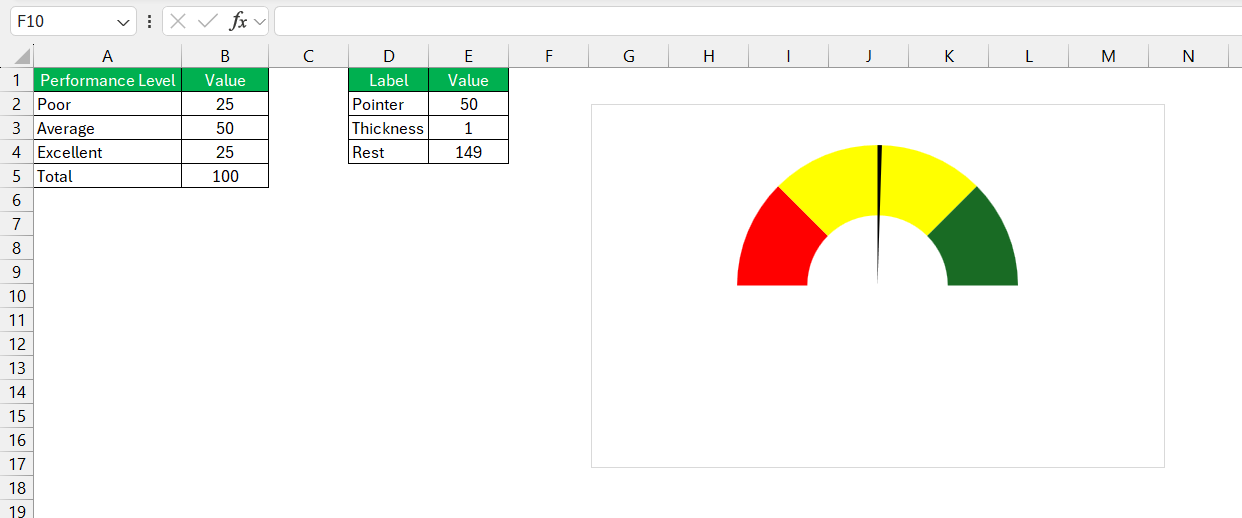The image size is (1242, 518).
Task: Select row 15 header
Action: pos(16,416)
